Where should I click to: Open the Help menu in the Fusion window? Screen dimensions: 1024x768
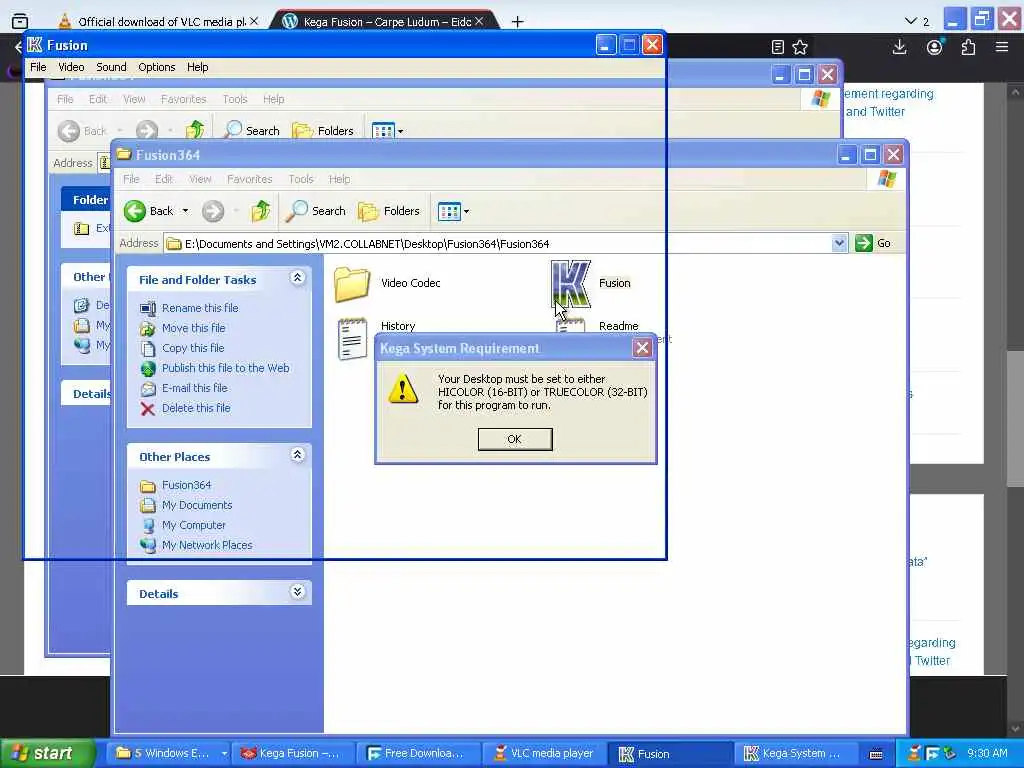pyautogui.click(x=197, y=67)
